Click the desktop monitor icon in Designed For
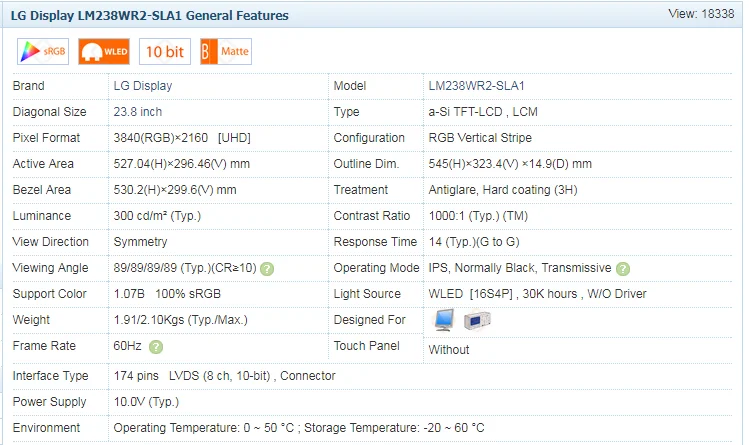Screen dimensions: 749x445 tap(444, 320)
